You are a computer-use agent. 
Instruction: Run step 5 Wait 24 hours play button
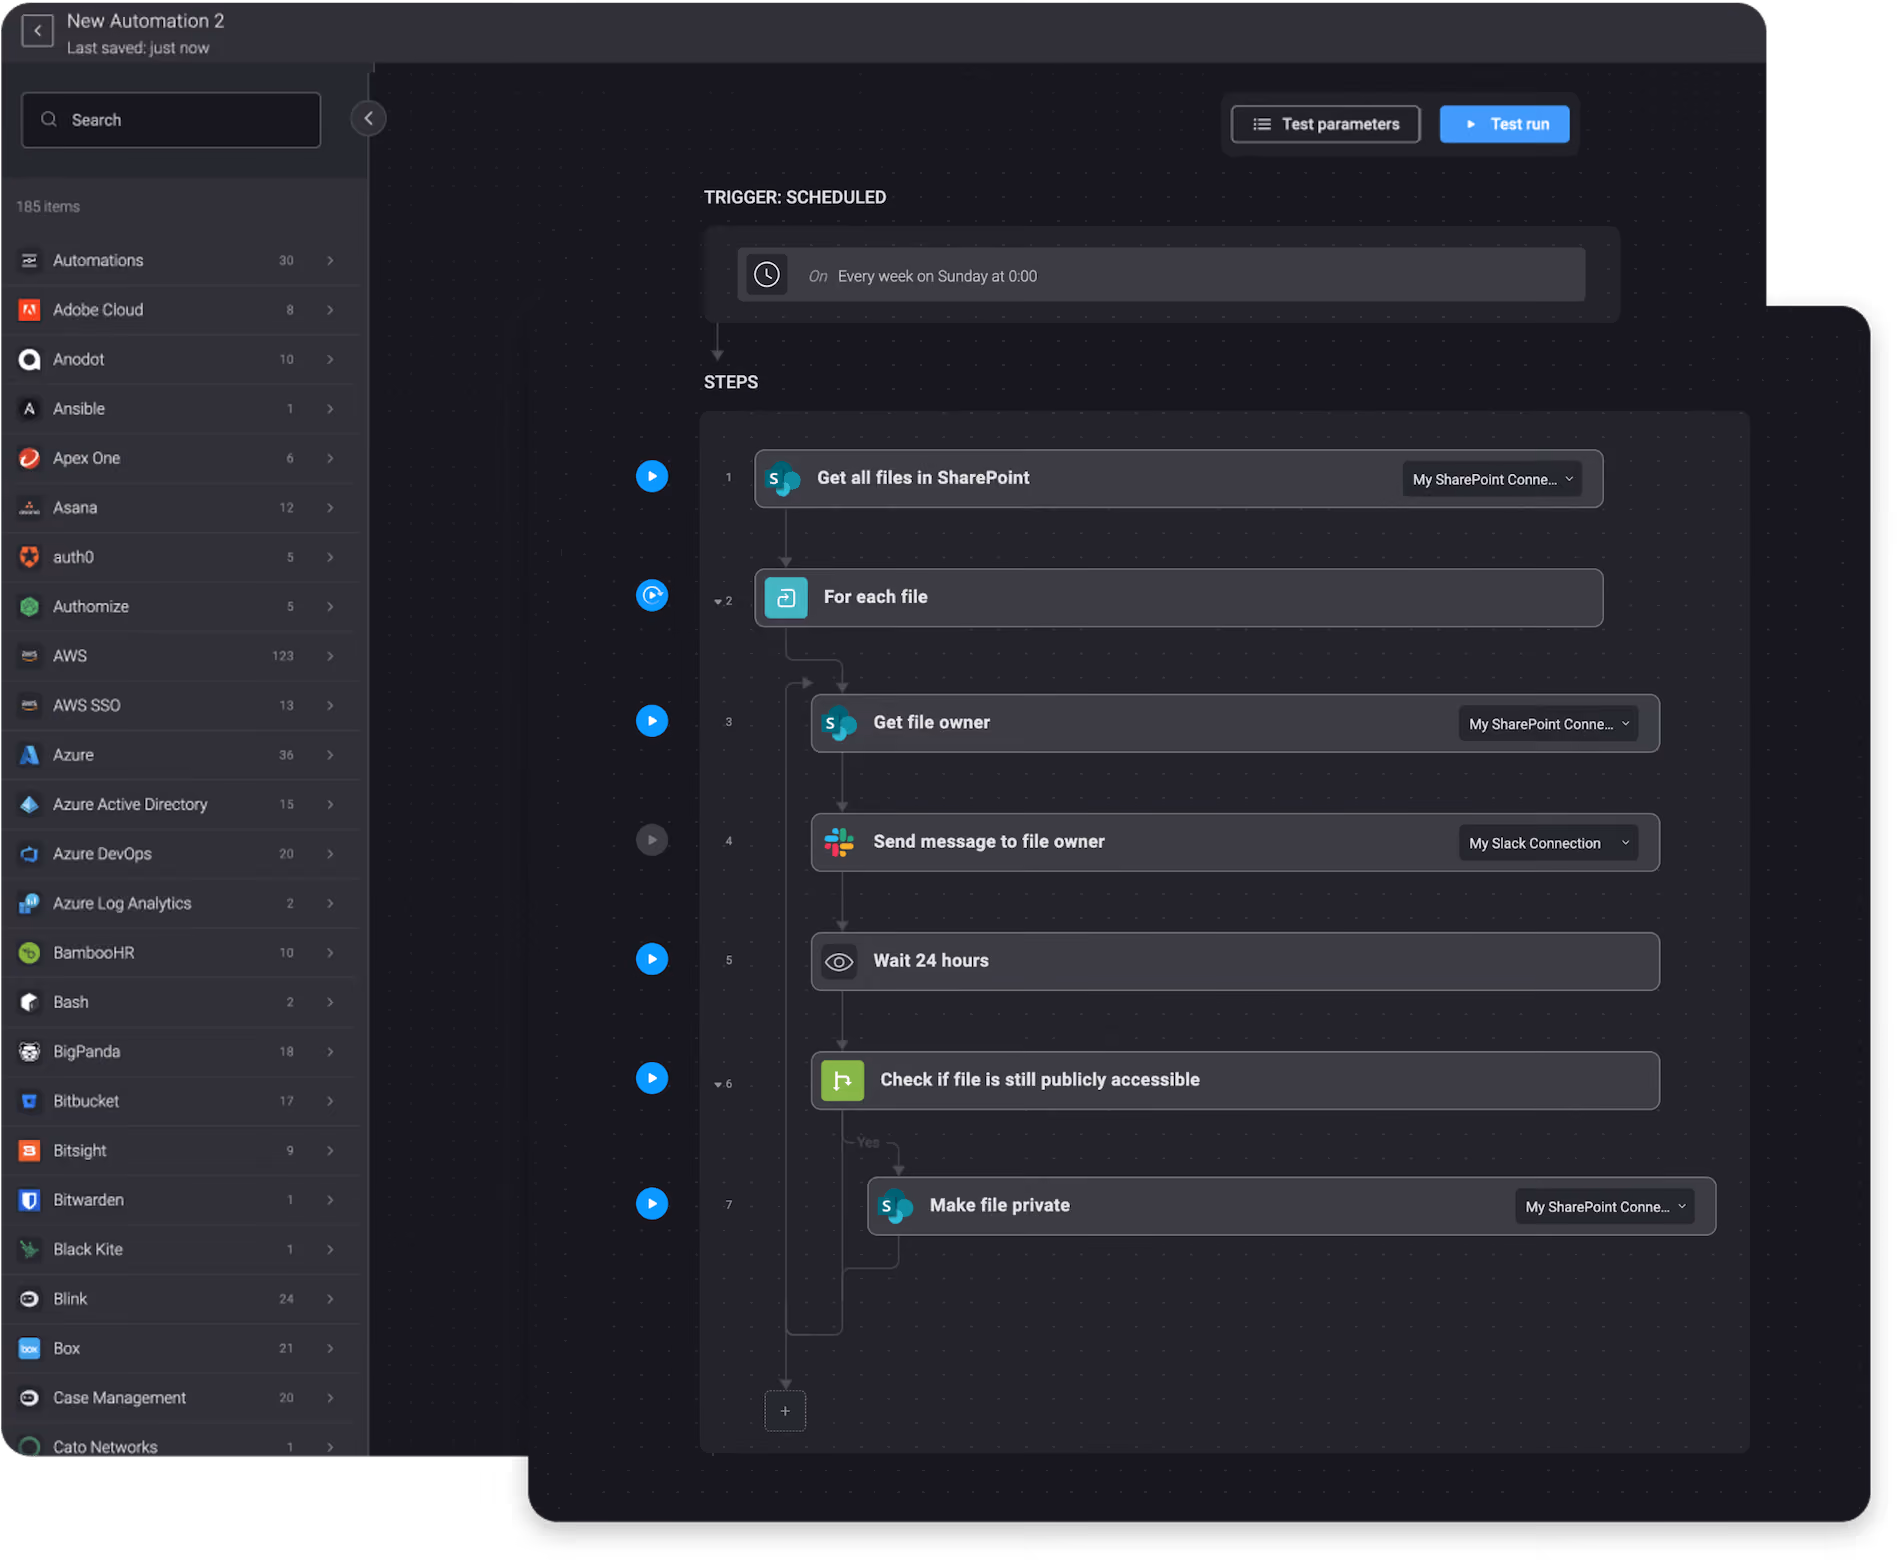(x=652, y=959)
